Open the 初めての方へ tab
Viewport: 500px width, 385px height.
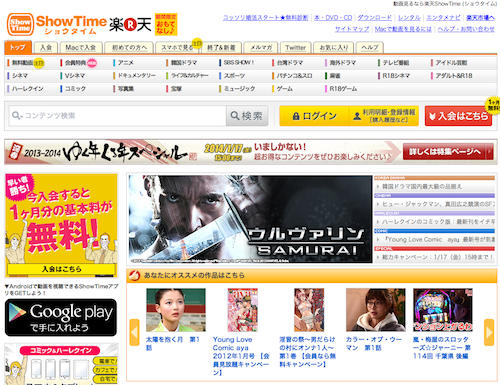tap(129, 48)
